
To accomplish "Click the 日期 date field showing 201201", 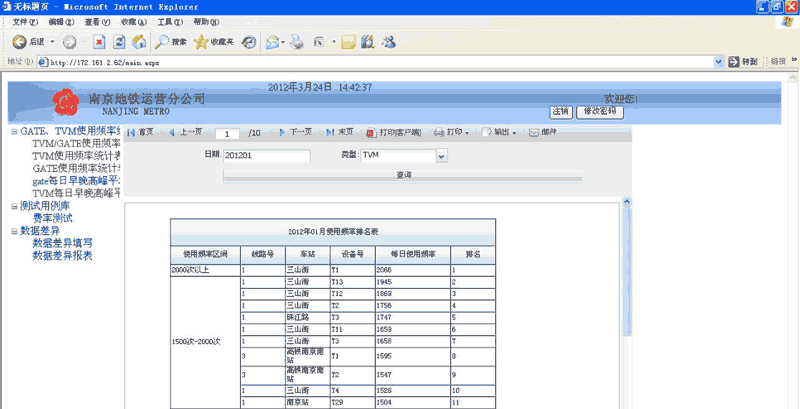I will click(x=266, y=156).
